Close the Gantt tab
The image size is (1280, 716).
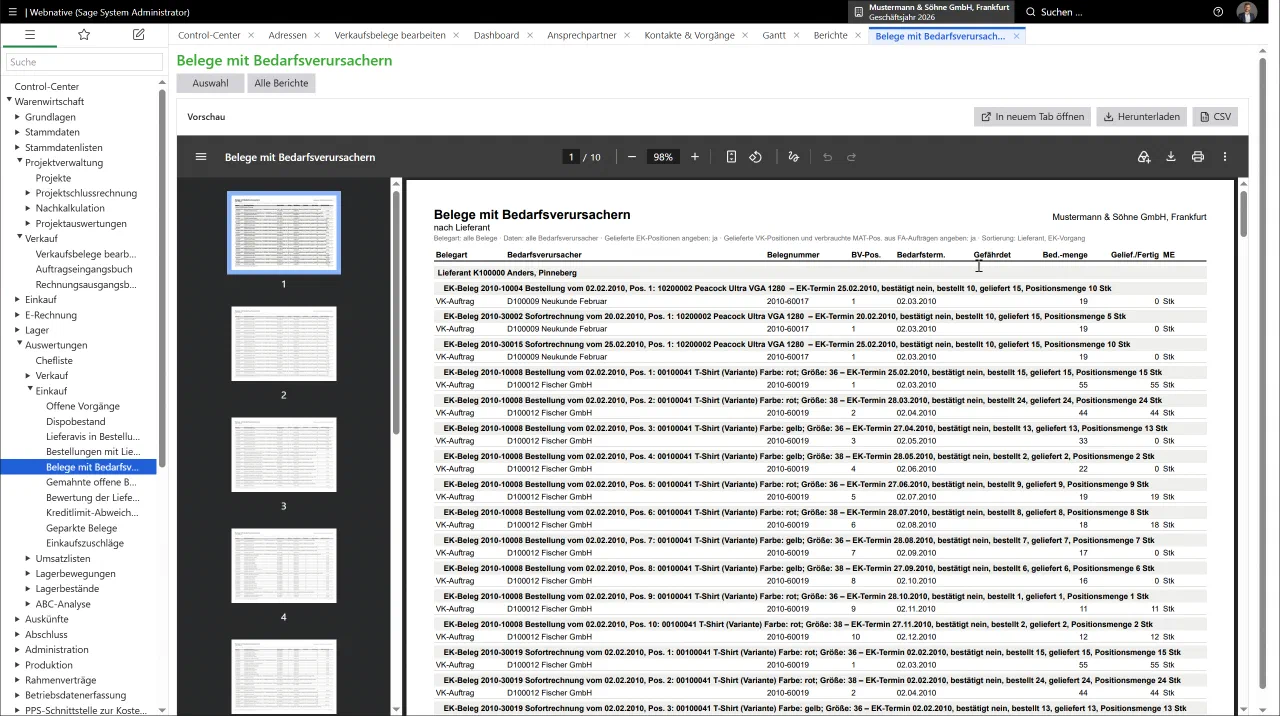pyautogui.click(x=797, y=35)
